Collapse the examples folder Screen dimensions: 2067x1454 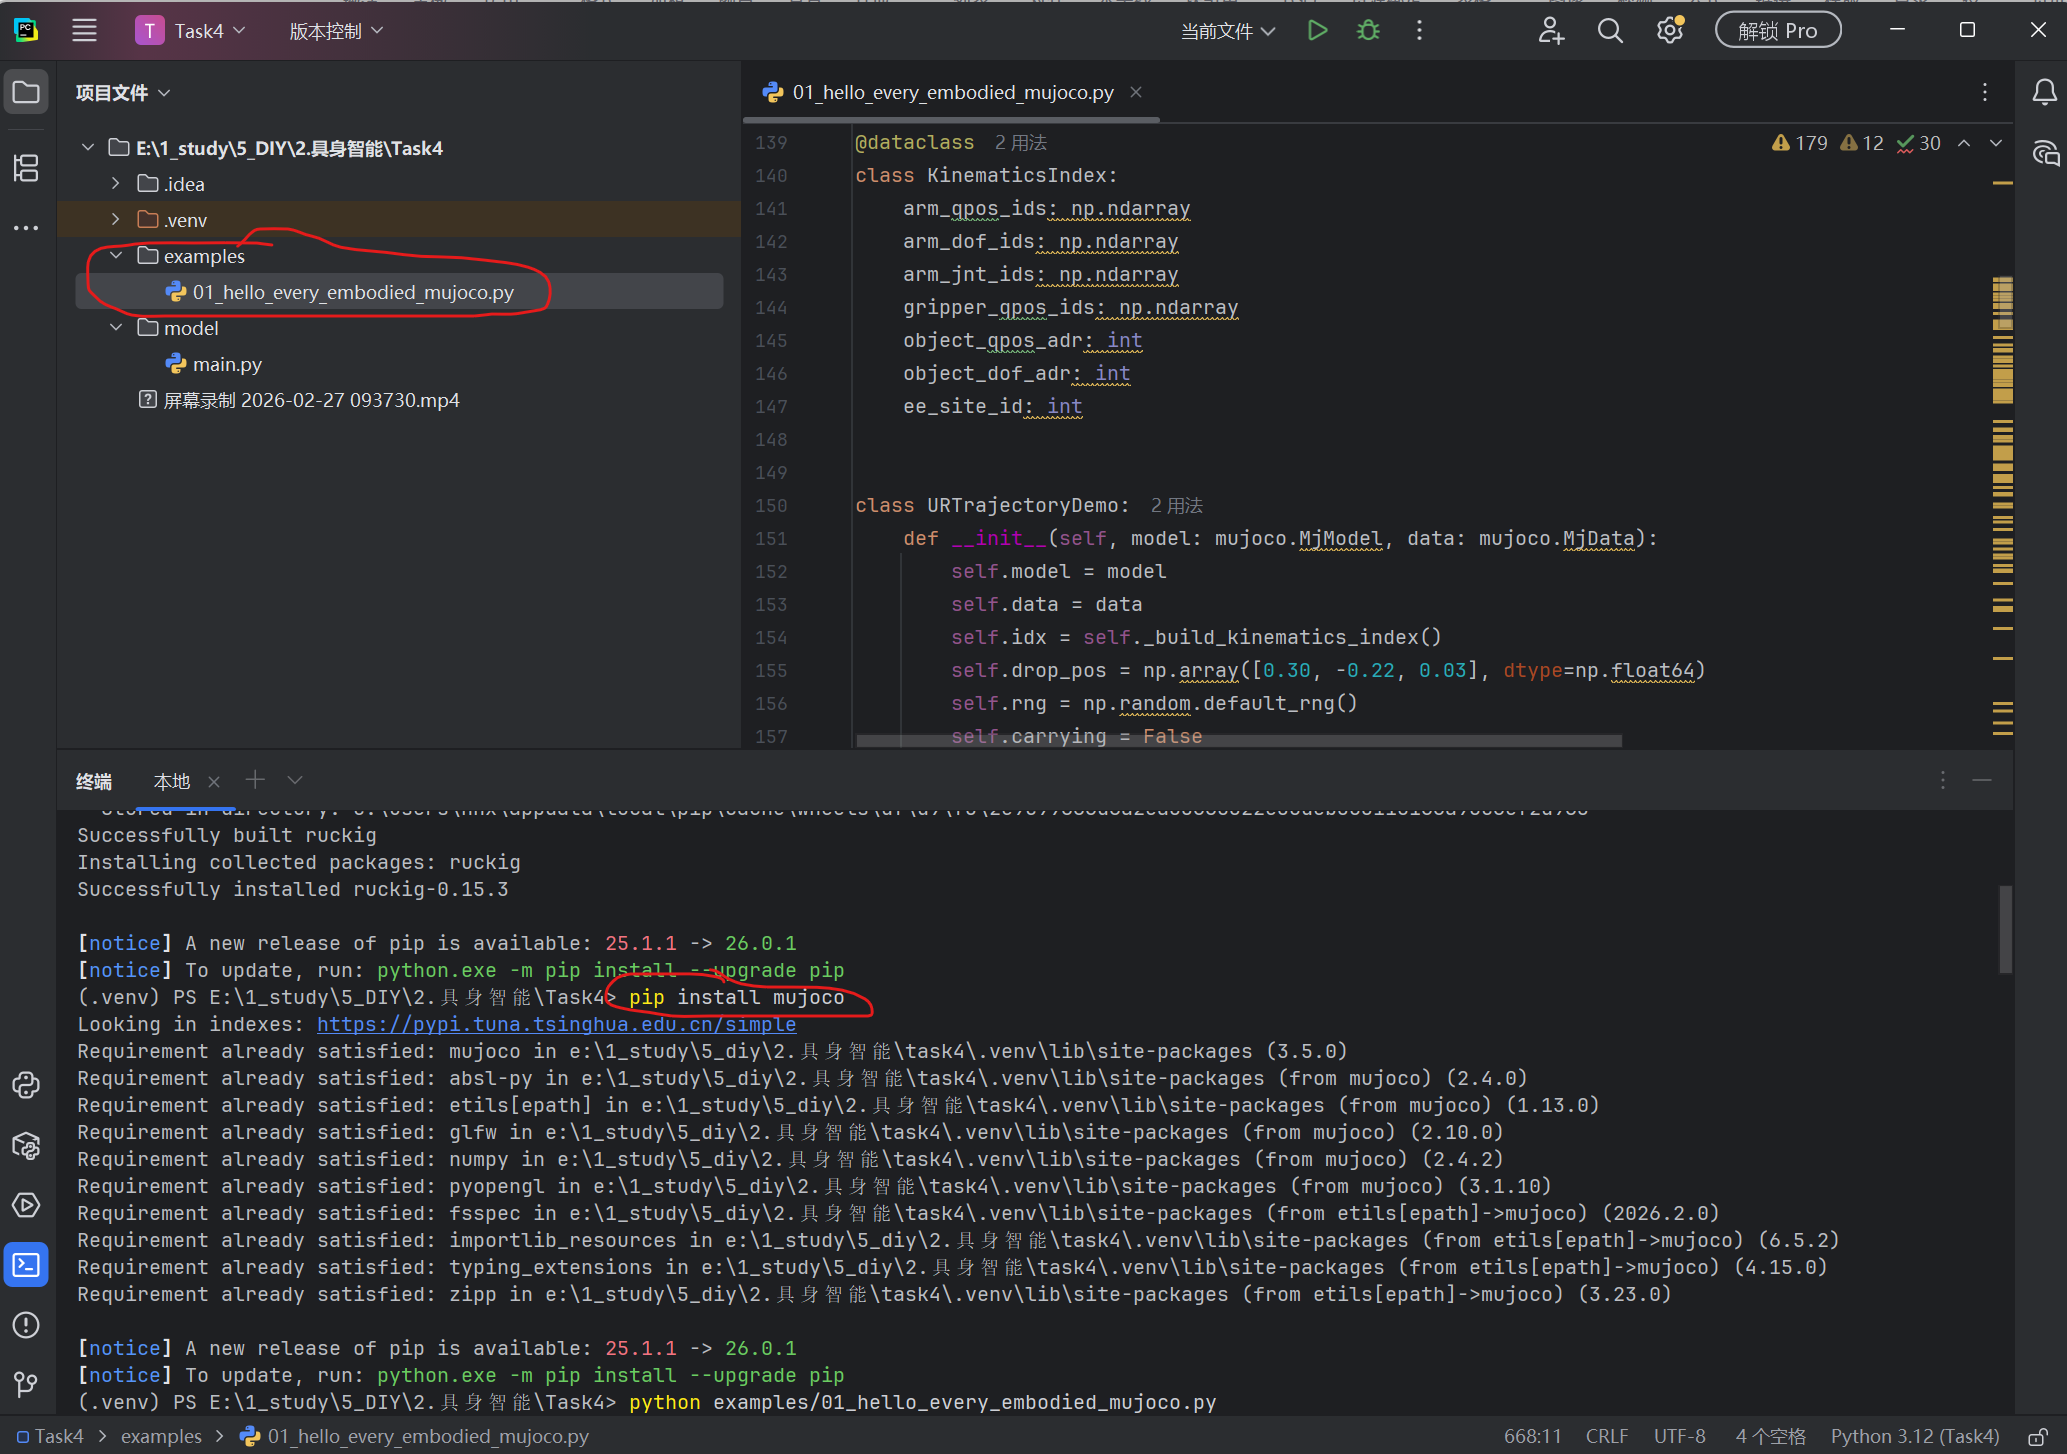tap(116, 256)
